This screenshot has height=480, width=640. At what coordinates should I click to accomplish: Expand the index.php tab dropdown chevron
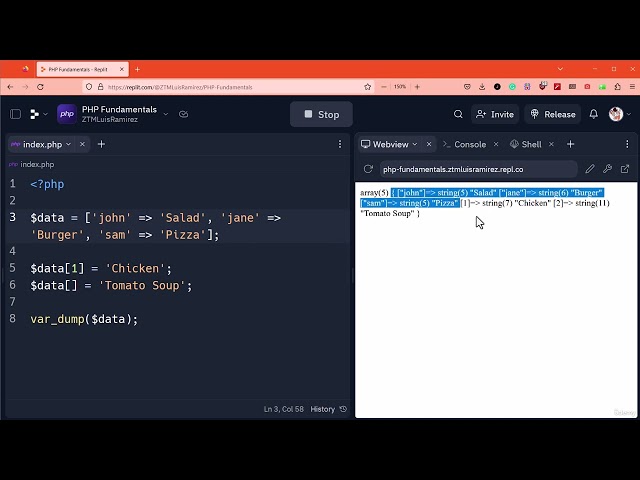pos(69,144)
